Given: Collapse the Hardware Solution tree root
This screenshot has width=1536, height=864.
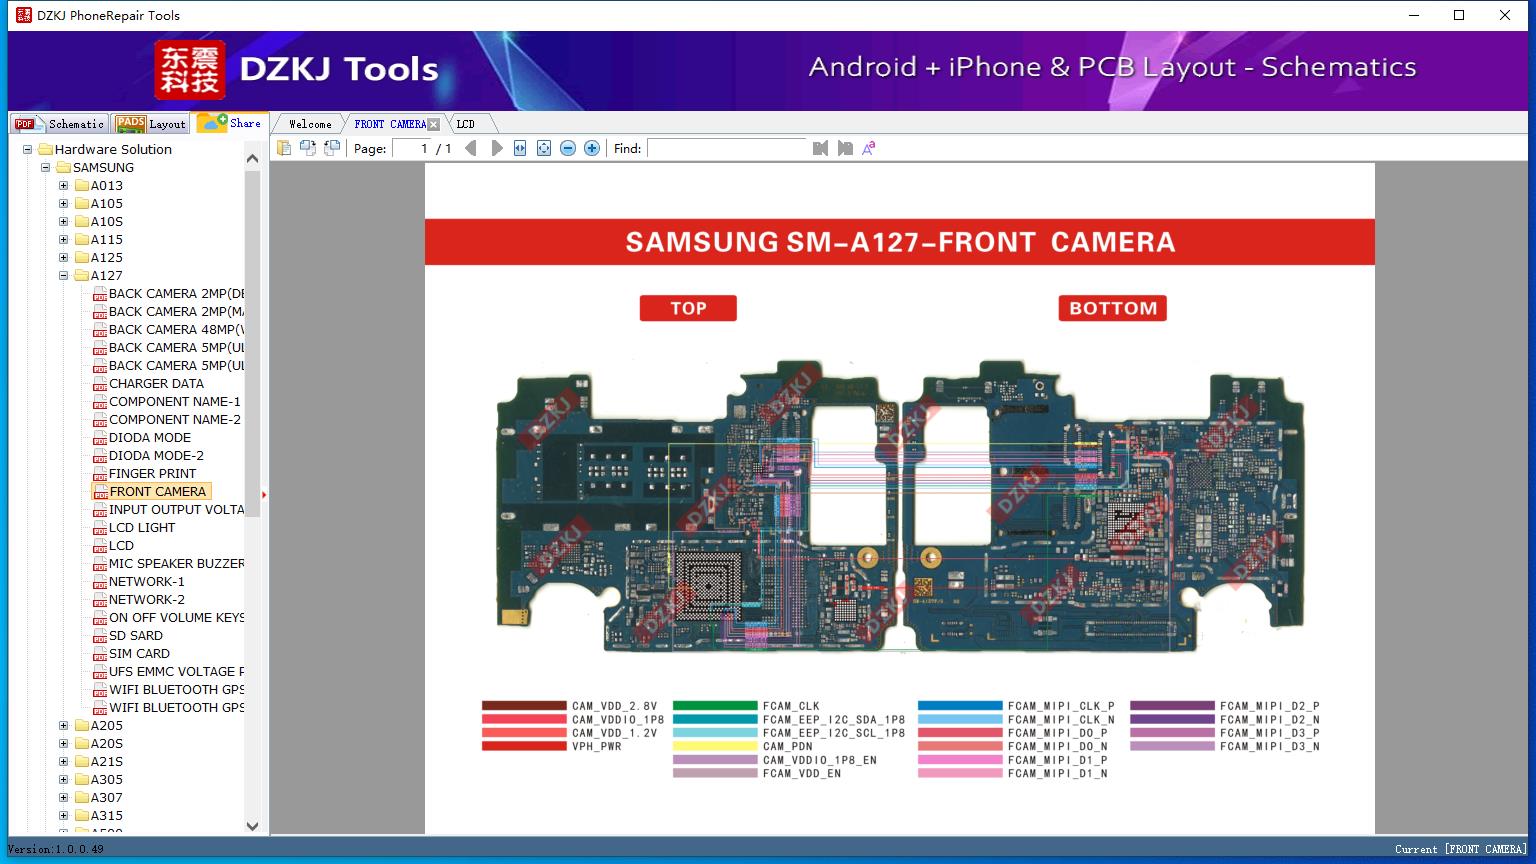Looking at the screenshot, I should [28, 150].
